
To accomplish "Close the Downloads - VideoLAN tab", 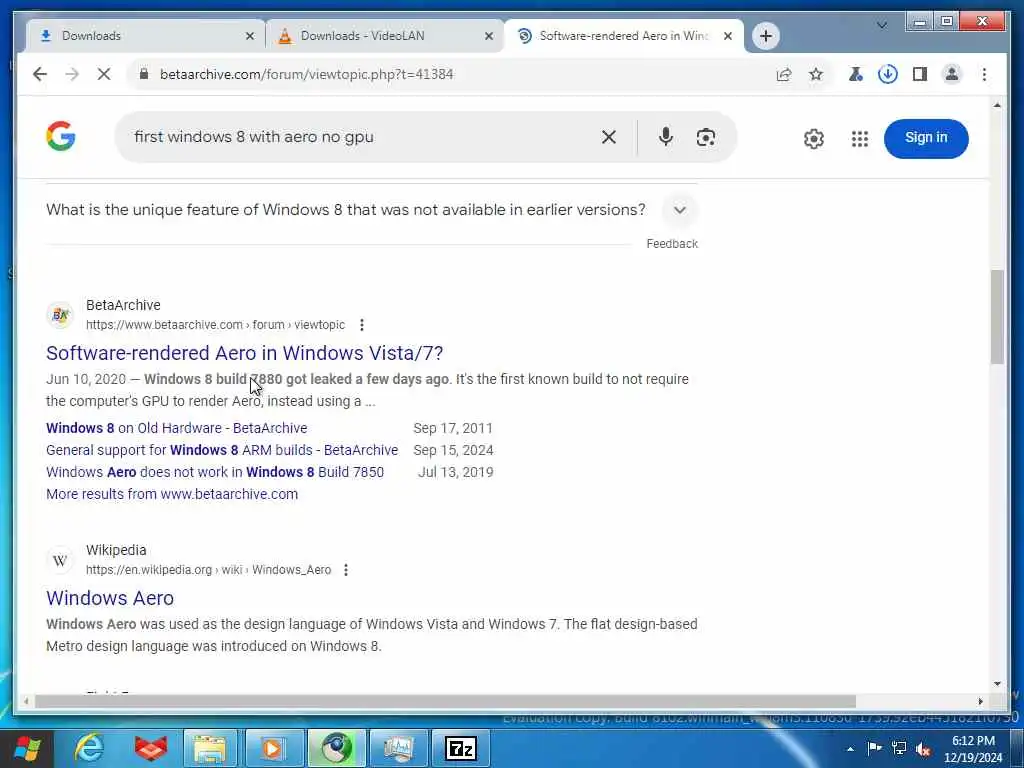I will tap(488, 36).
